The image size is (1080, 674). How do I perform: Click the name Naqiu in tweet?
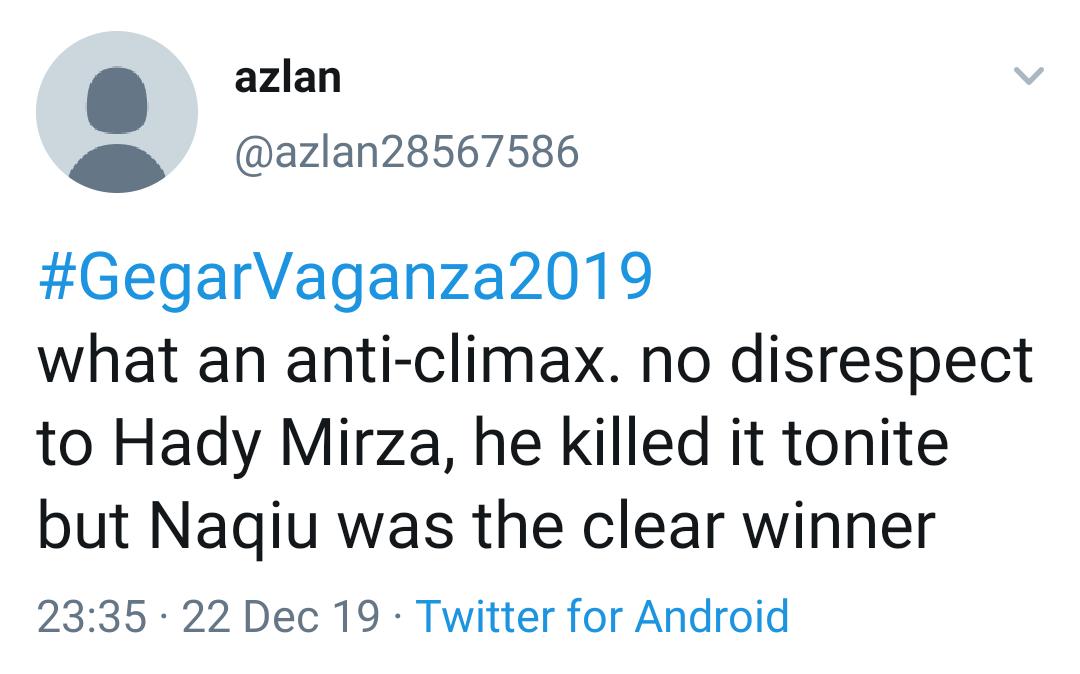234,529
